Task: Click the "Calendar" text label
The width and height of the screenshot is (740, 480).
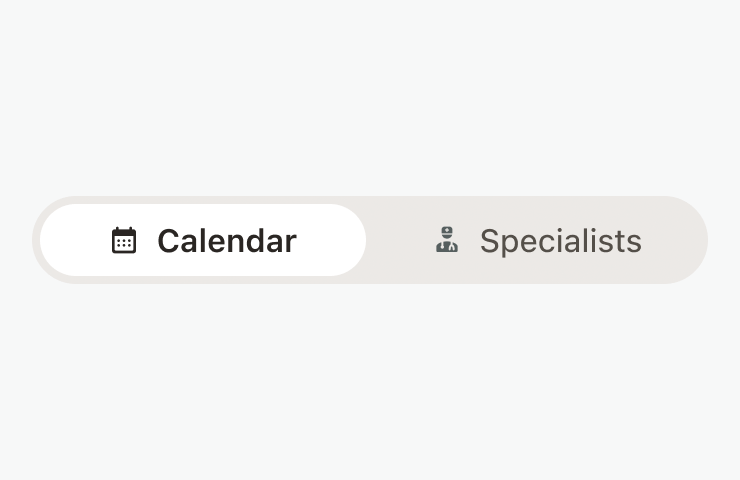Action: coord(227,241)
